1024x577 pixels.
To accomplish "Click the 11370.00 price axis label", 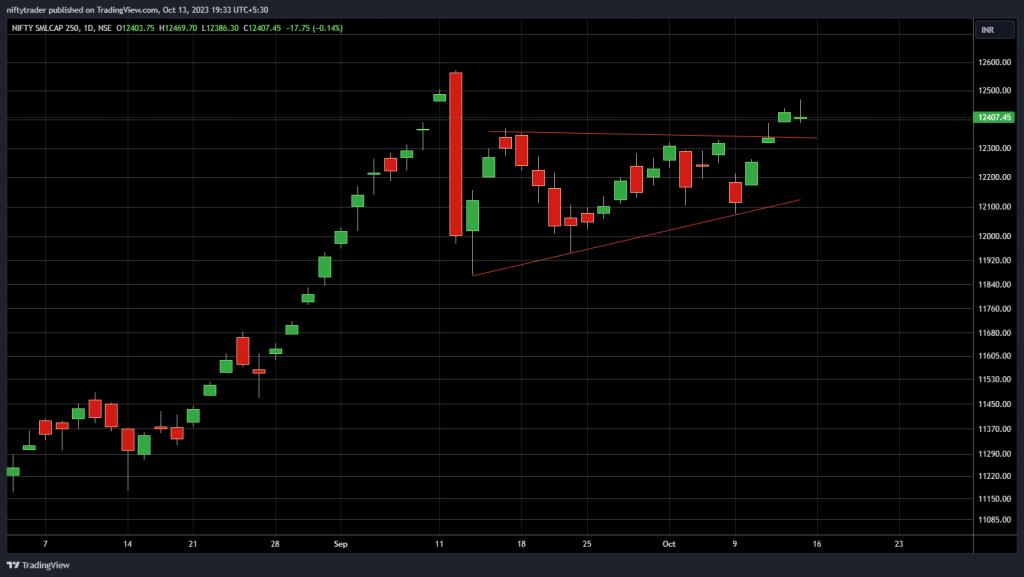I will coord(994,429).
